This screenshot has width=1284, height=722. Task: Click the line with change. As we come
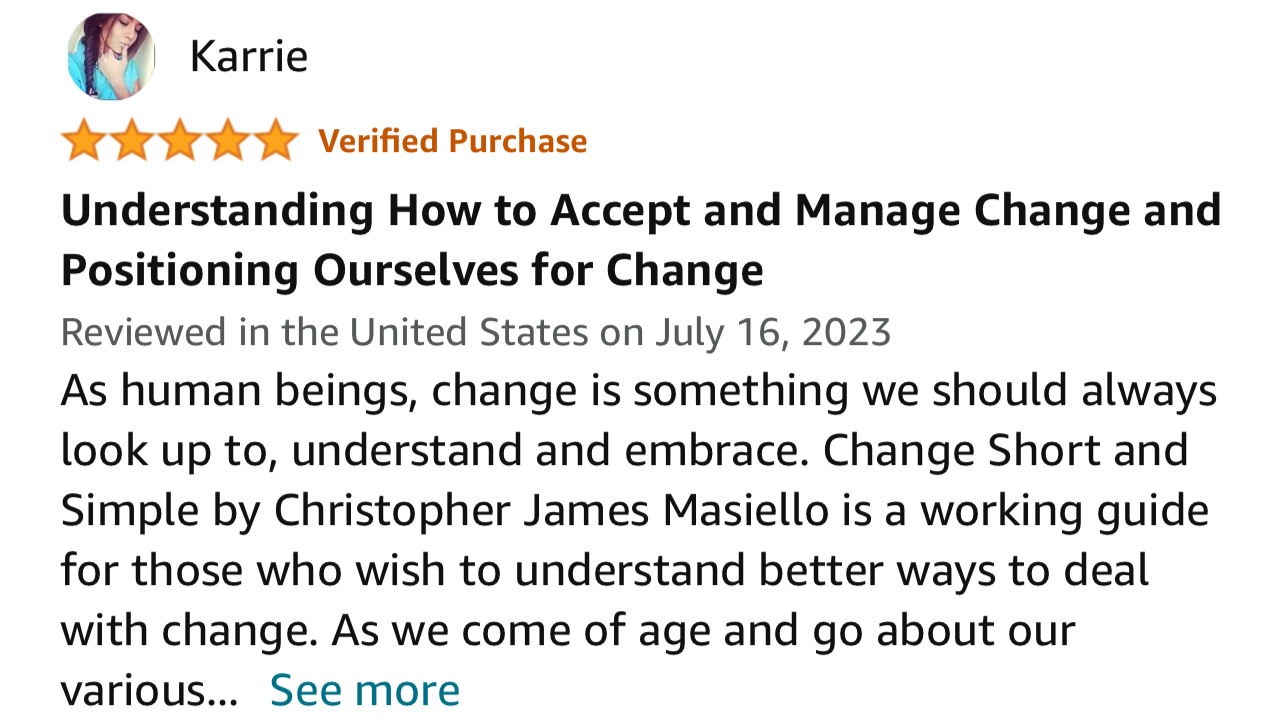[x=568, y=631]
